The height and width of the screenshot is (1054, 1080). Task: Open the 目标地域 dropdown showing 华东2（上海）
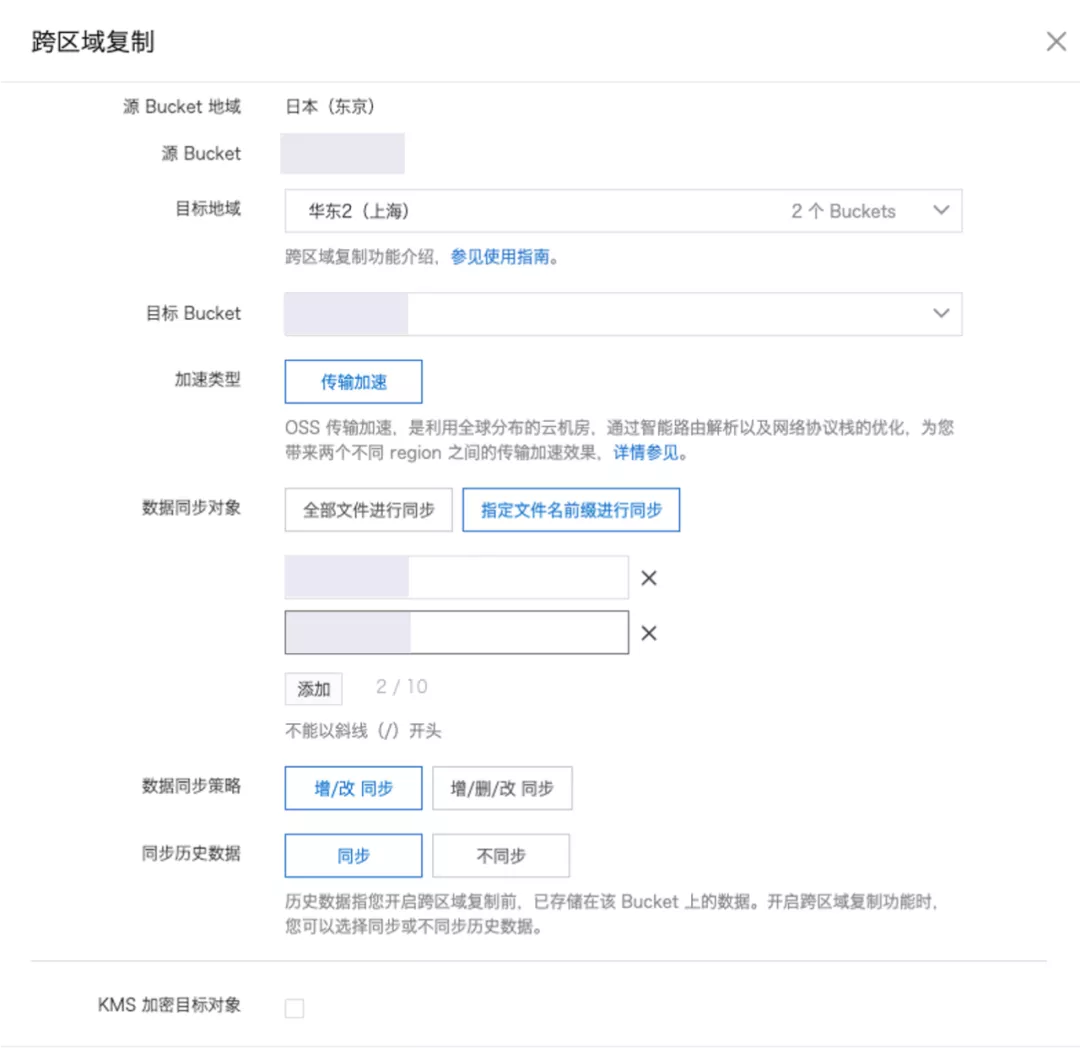pyautogui.click(x=623, y=211)
